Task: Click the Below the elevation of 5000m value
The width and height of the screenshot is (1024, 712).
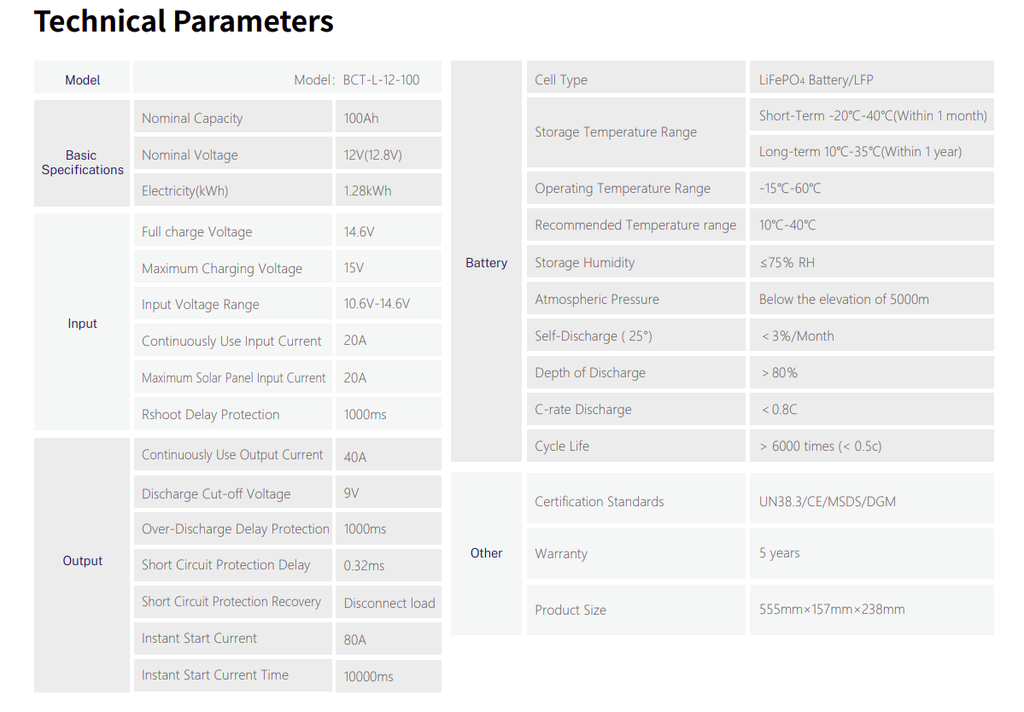Action: pyautogui.click(x=844, y=299)
